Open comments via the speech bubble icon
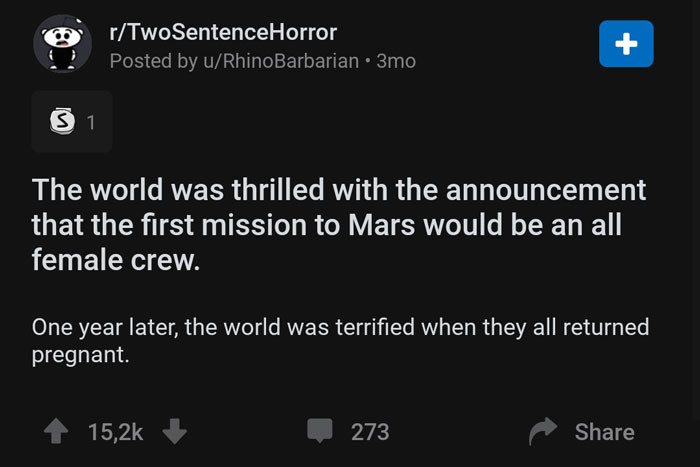Screen dimensions: 700x467 tap(320, 431)
